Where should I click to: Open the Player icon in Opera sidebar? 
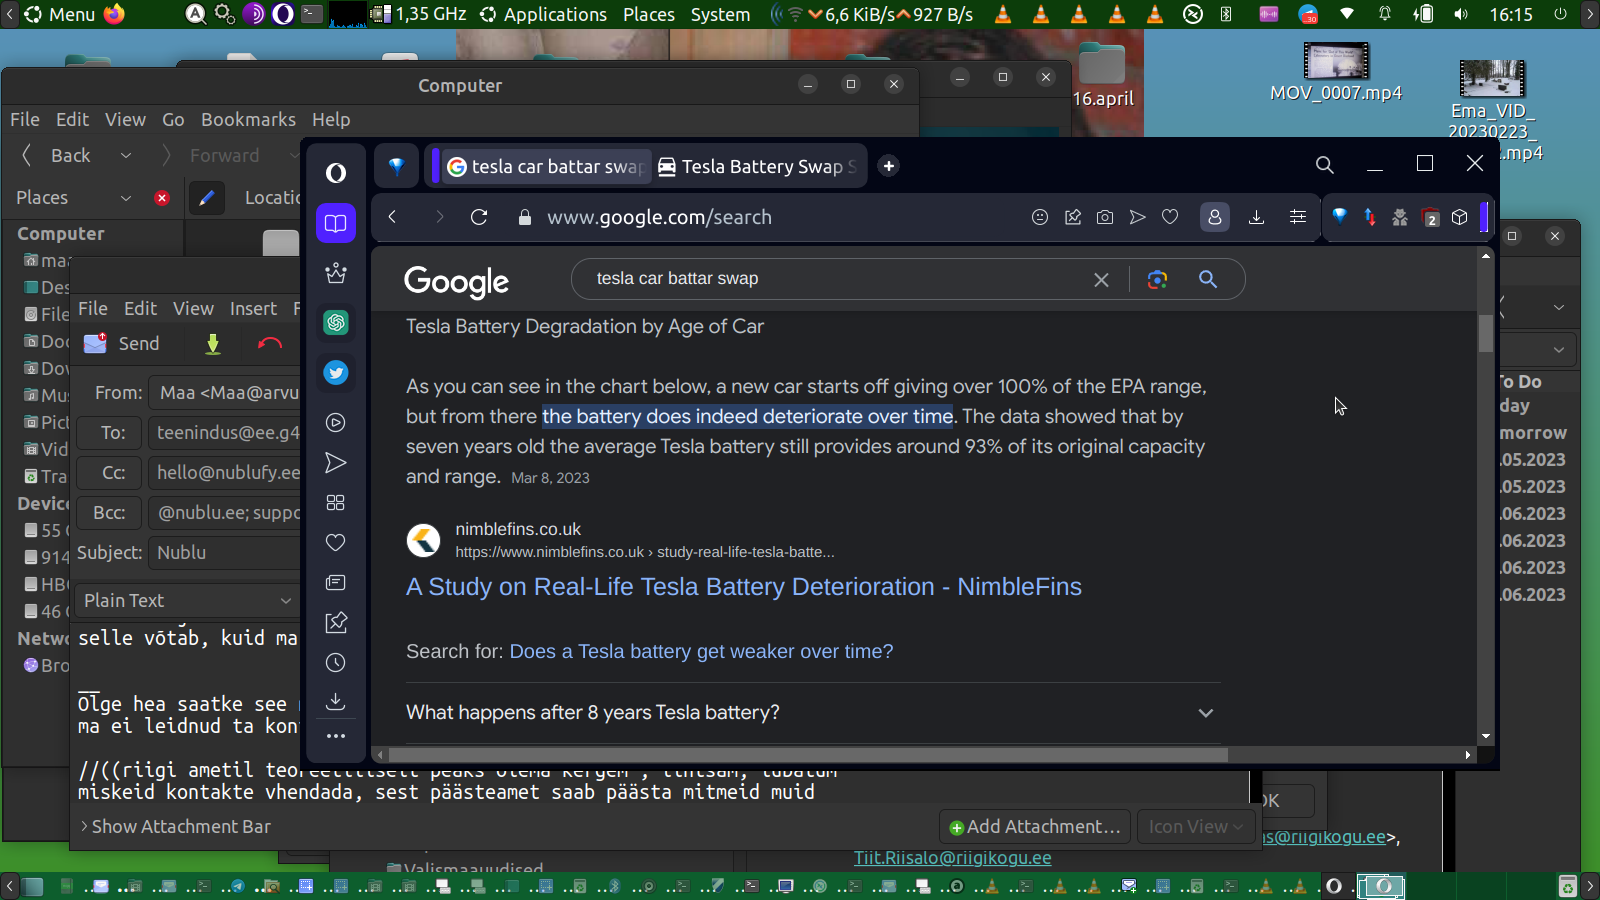336,423
